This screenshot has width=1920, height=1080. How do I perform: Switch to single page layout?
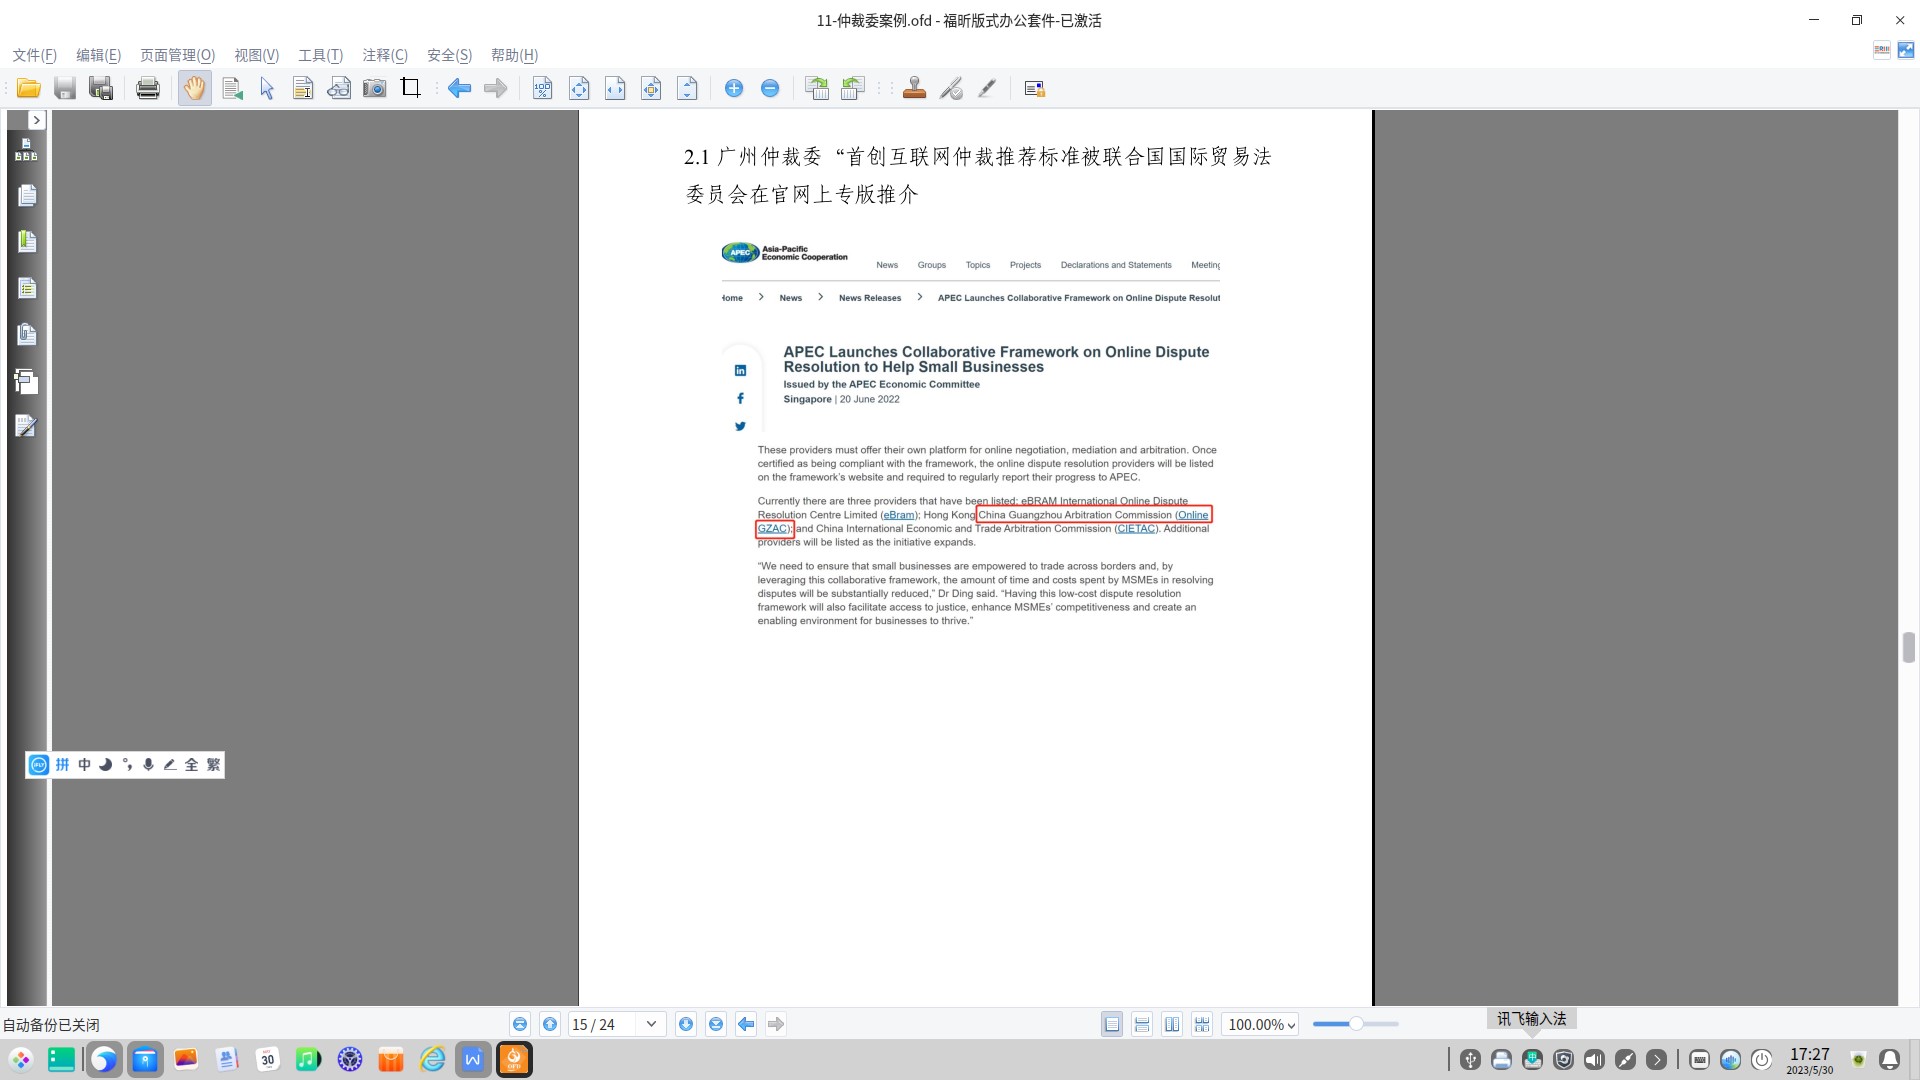click(1112, 1024)
